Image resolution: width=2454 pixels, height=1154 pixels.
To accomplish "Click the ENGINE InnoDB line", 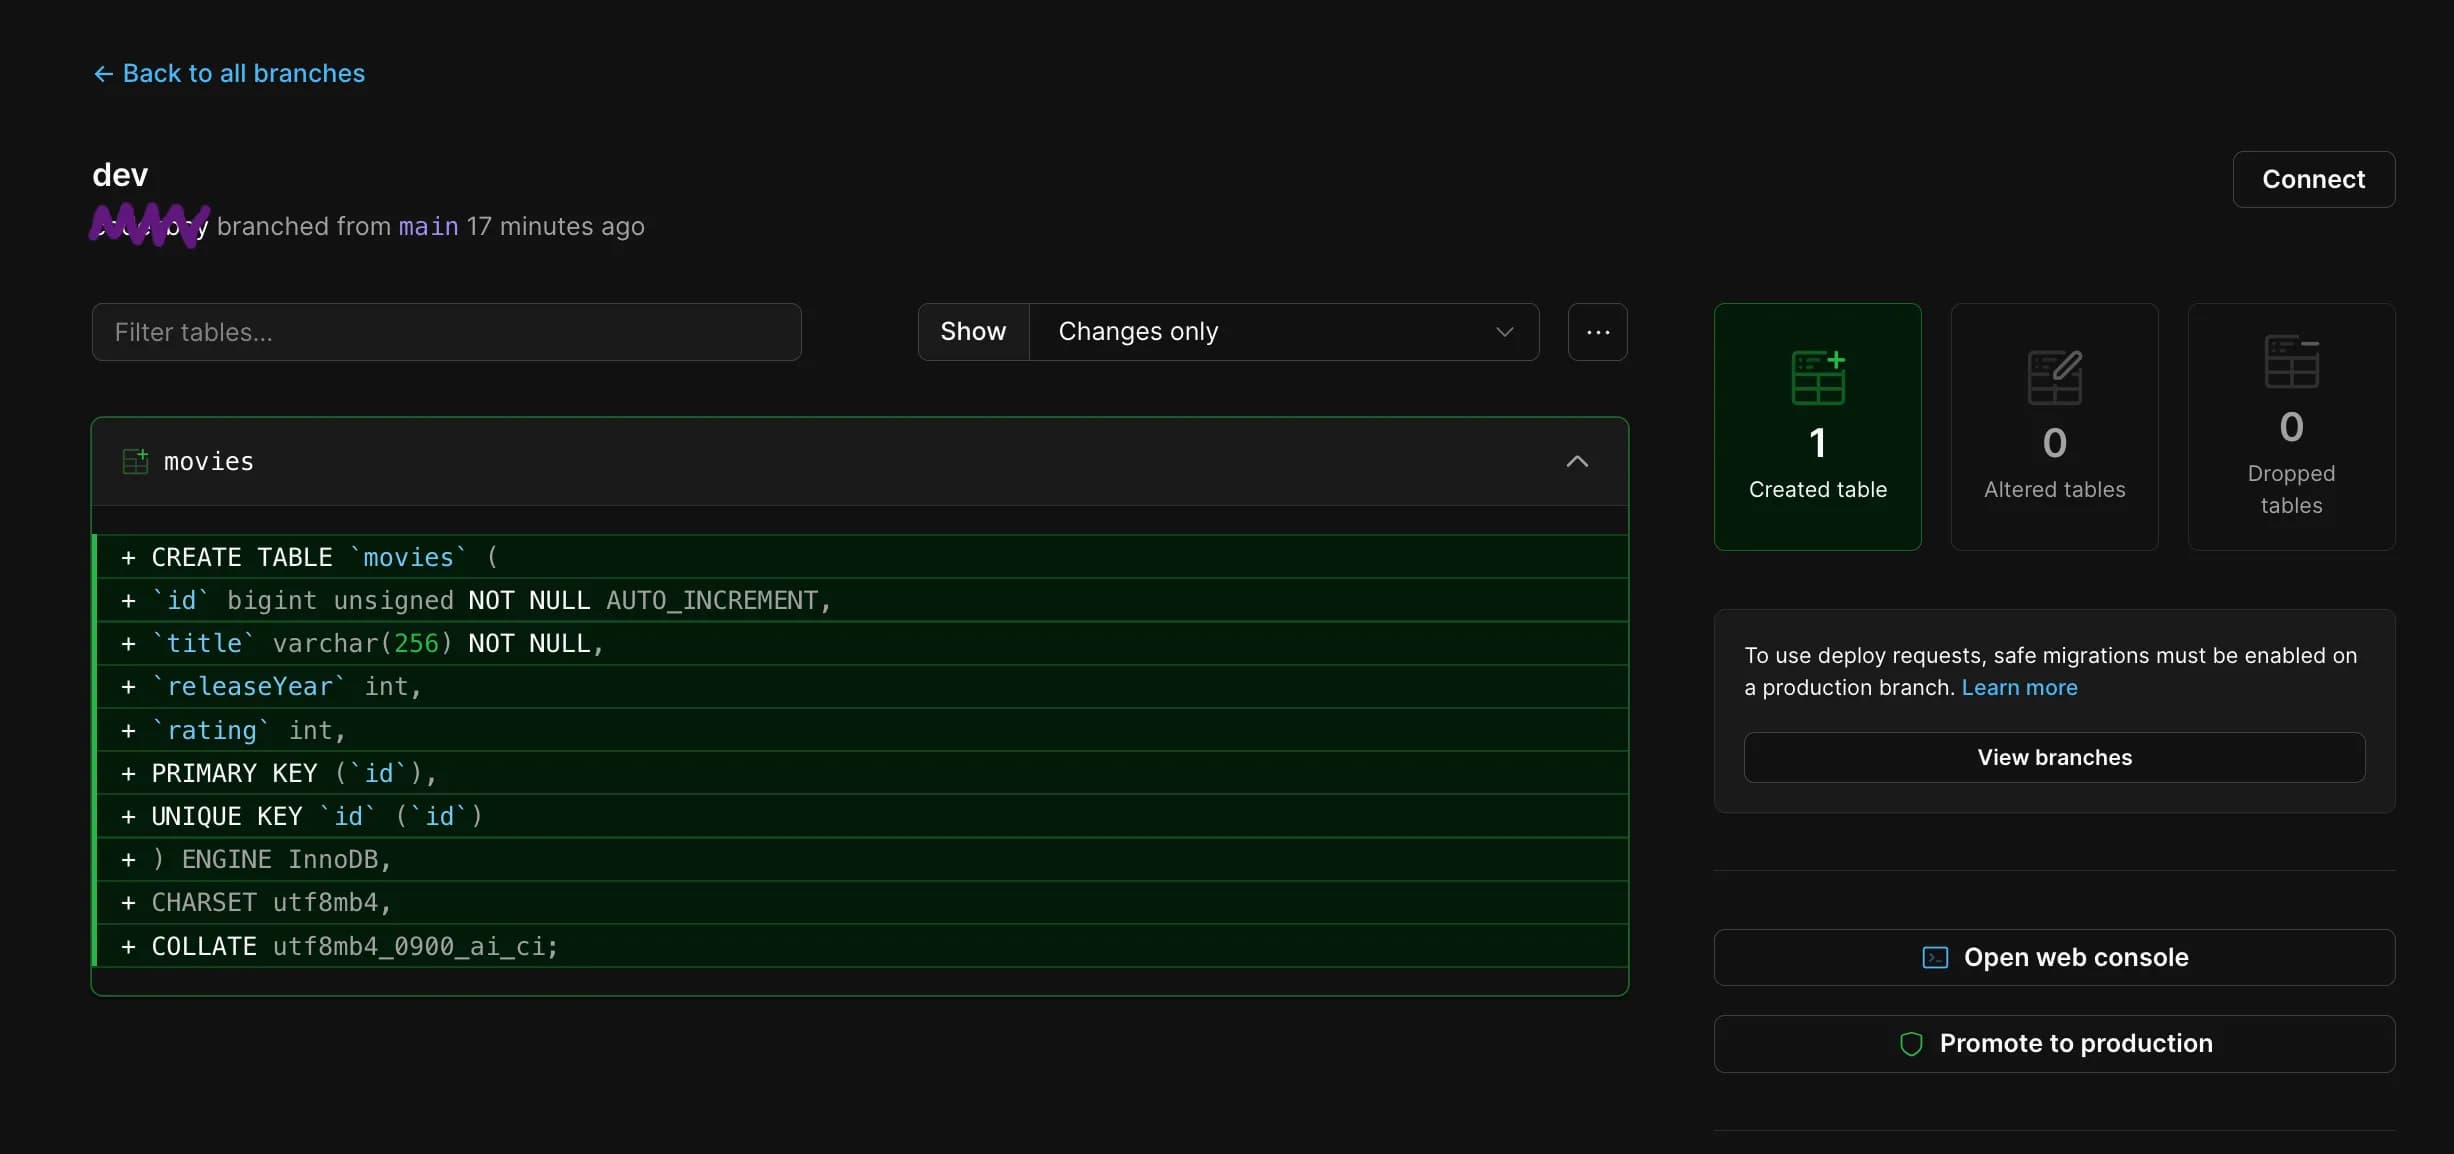I will pyautogui.click(x=860, y=859).
